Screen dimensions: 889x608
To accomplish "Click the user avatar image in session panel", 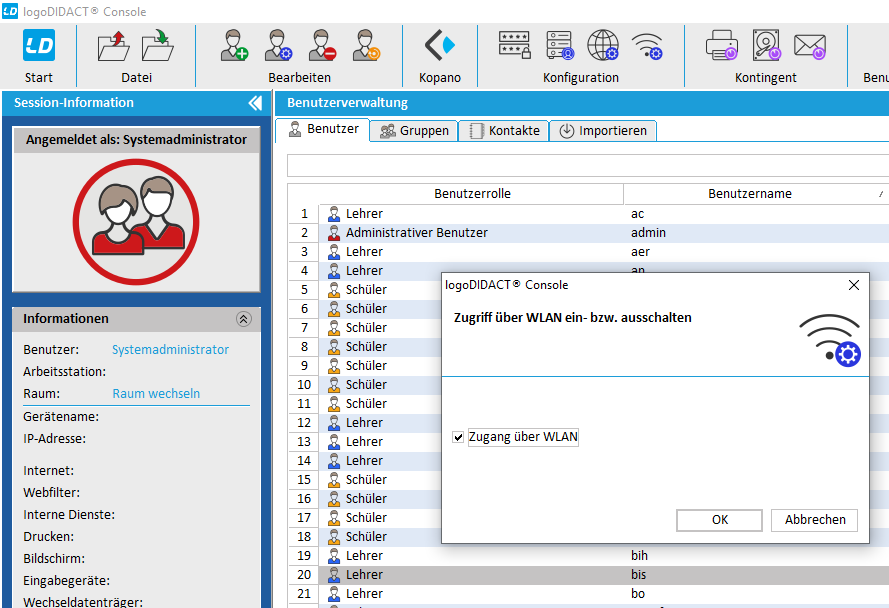I will coord(136,222).
